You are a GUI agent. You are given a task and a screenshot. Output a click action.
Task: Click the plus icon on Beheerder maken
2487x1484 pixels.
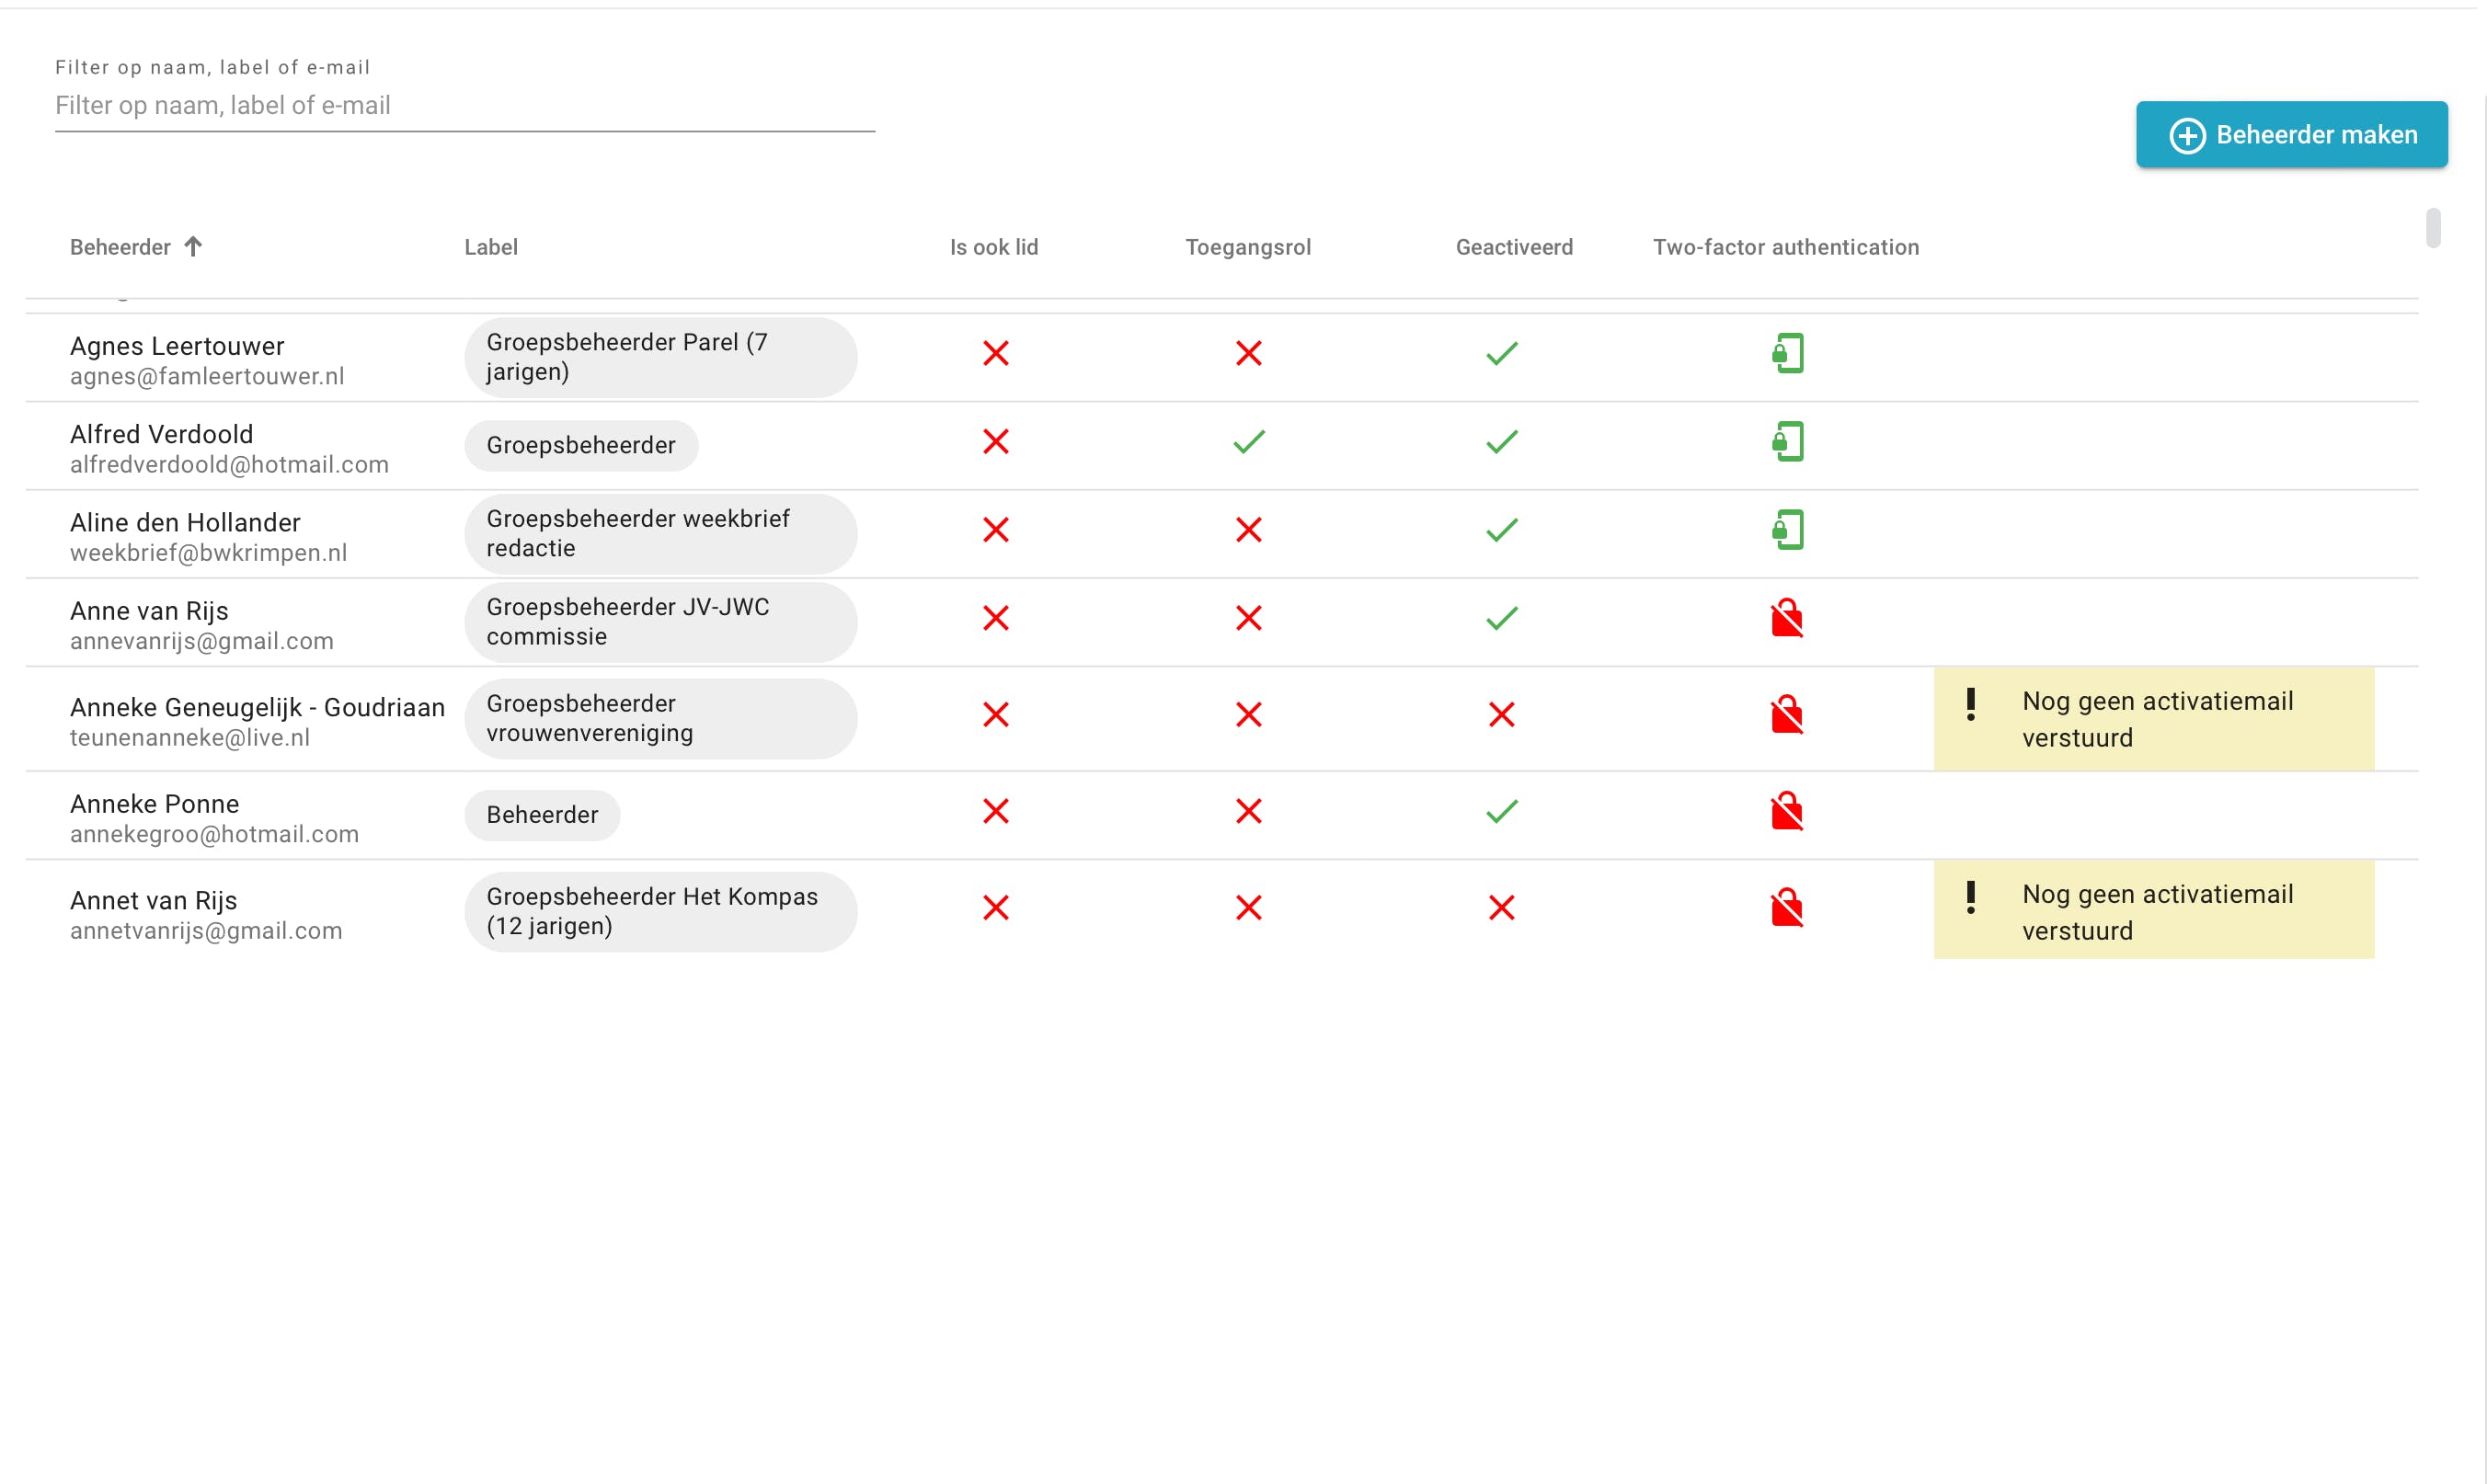tap(2187, 135)
